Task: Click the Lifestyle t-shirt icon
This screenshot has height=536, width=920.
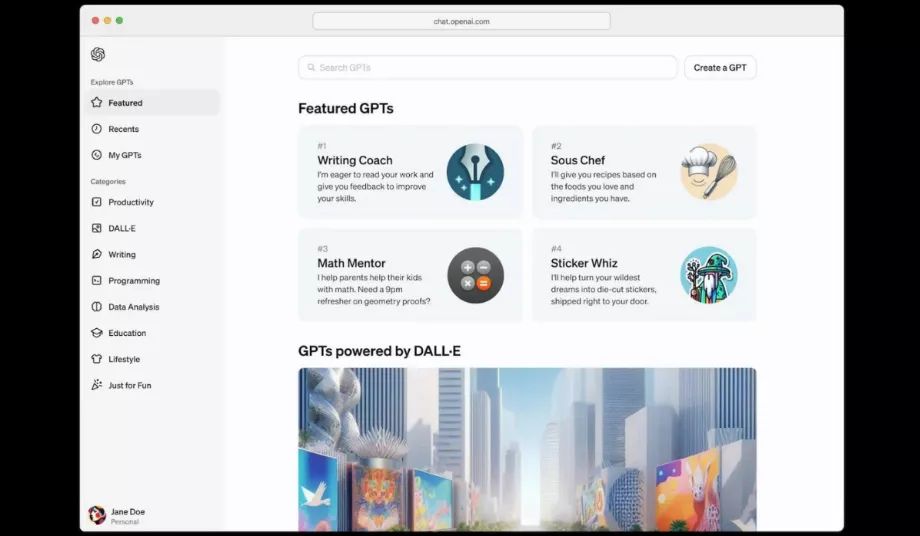Action: click(x=97, y=358)
